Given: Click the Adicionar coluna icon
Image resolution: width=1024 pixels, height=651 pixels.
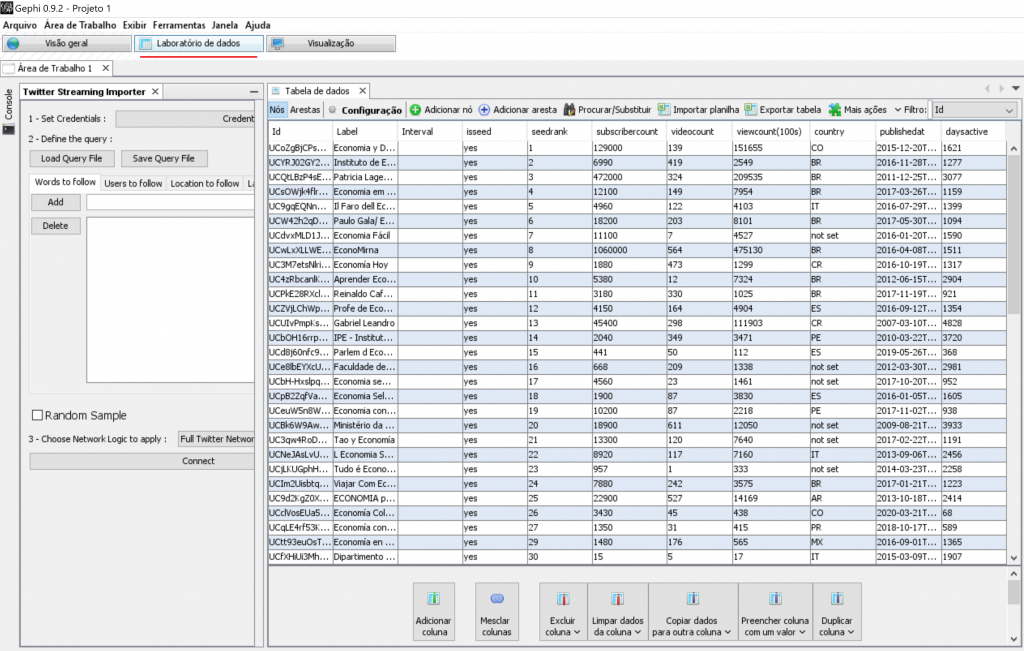Looking at the screenshot, I should click(x=433, y=600).
